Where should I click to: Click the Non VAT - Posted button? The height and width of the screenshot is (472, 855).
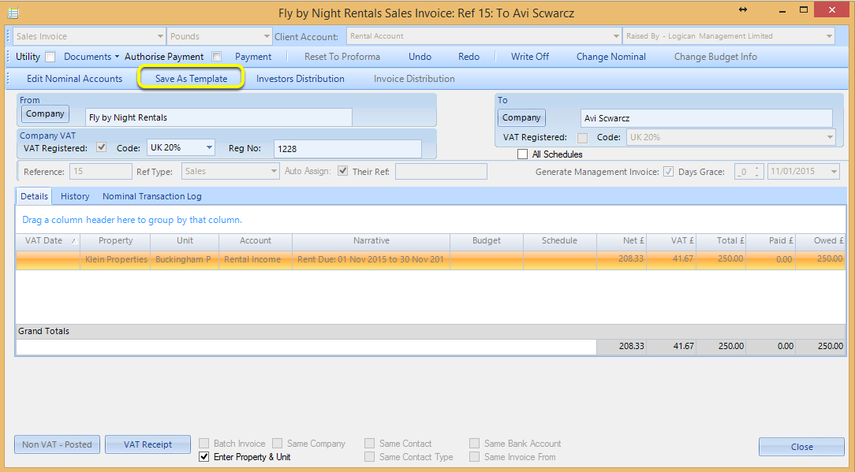57,444
